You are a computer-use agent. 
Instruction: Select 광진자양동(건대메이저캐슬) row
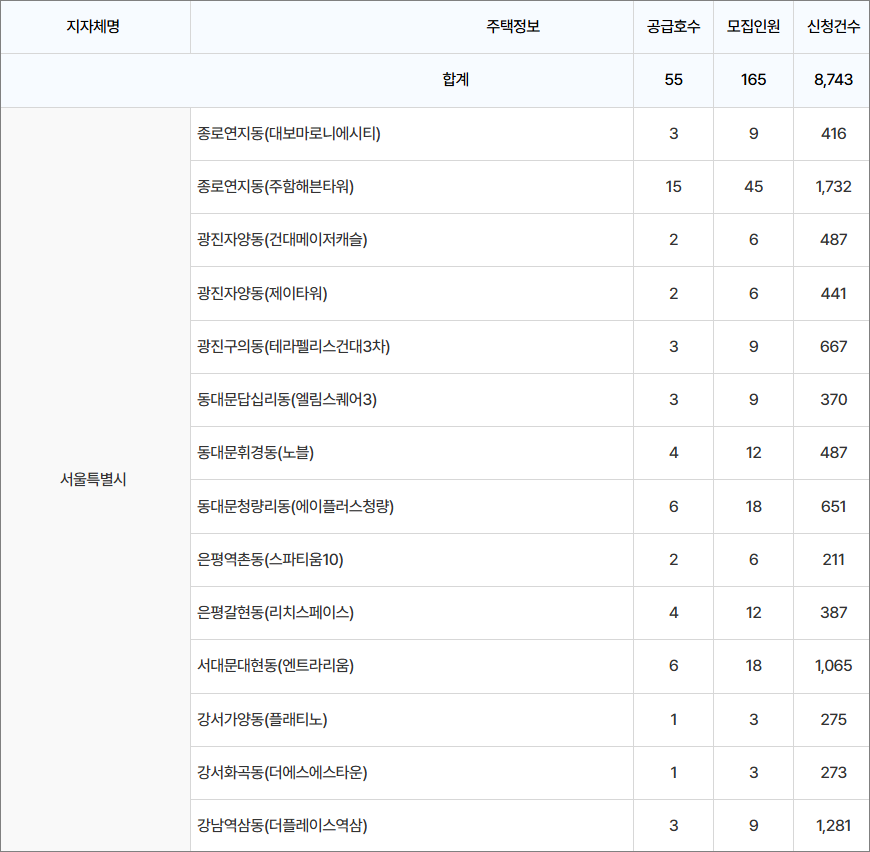[x=283, y=240]
